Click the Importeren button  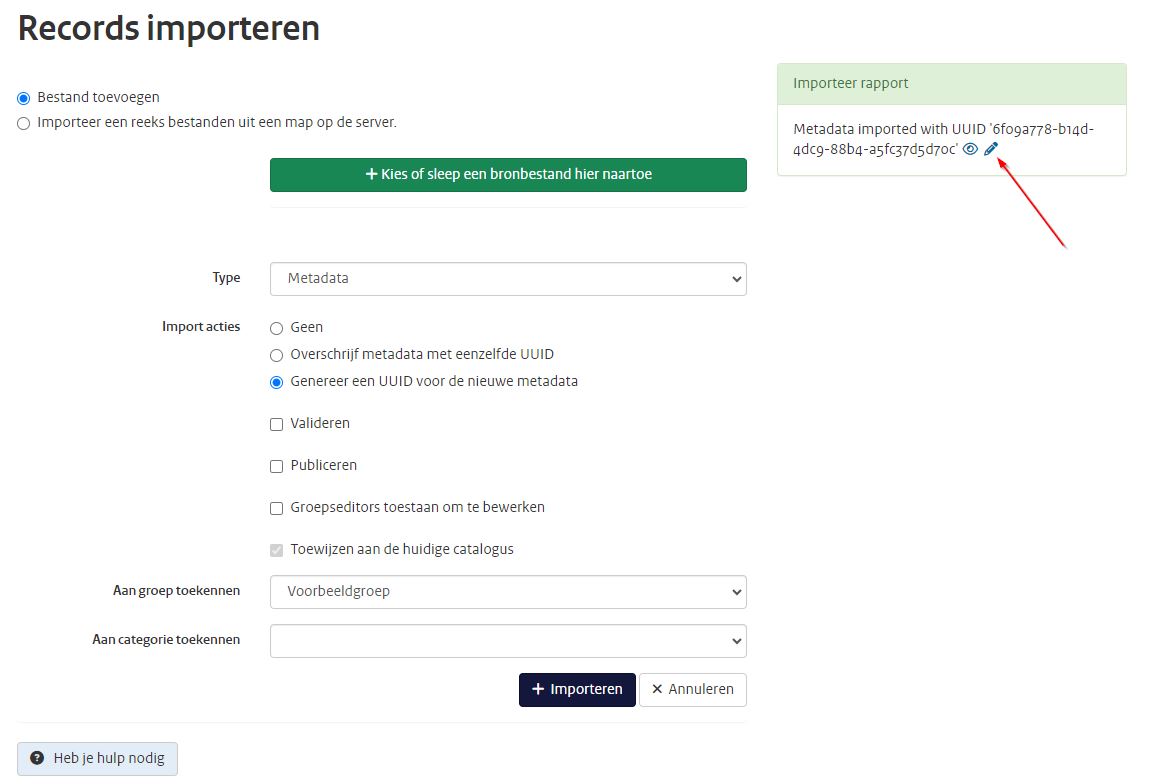pos(577,689)
